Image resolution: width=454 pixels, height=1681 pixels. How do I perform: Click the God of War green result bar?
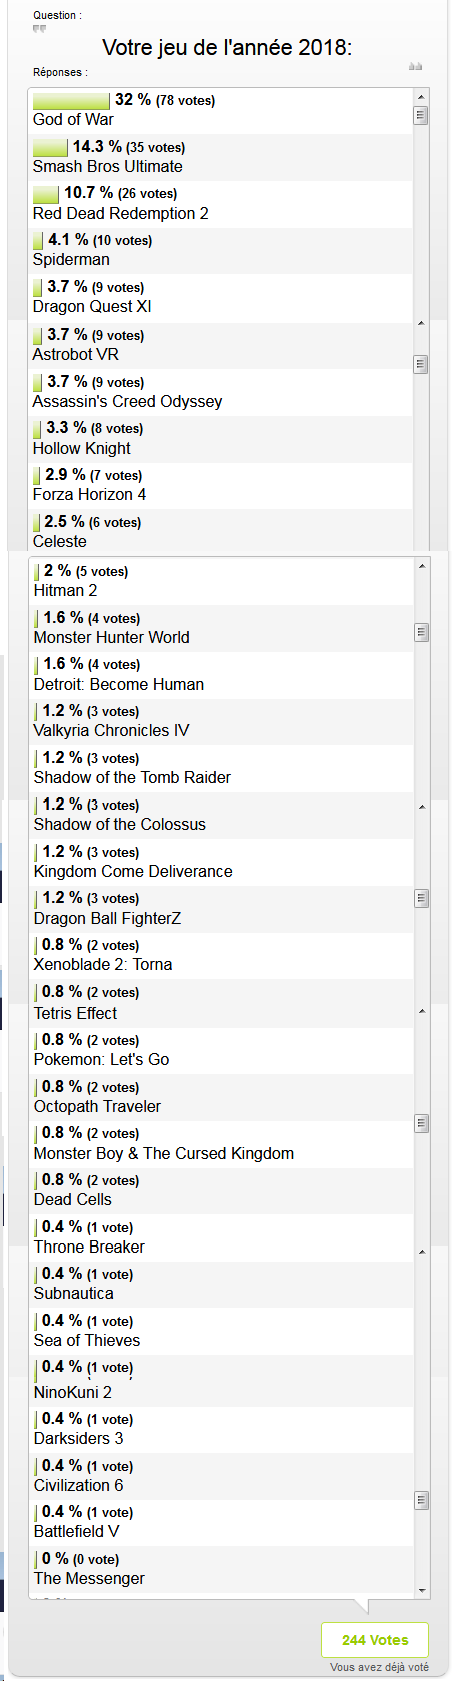71,101
